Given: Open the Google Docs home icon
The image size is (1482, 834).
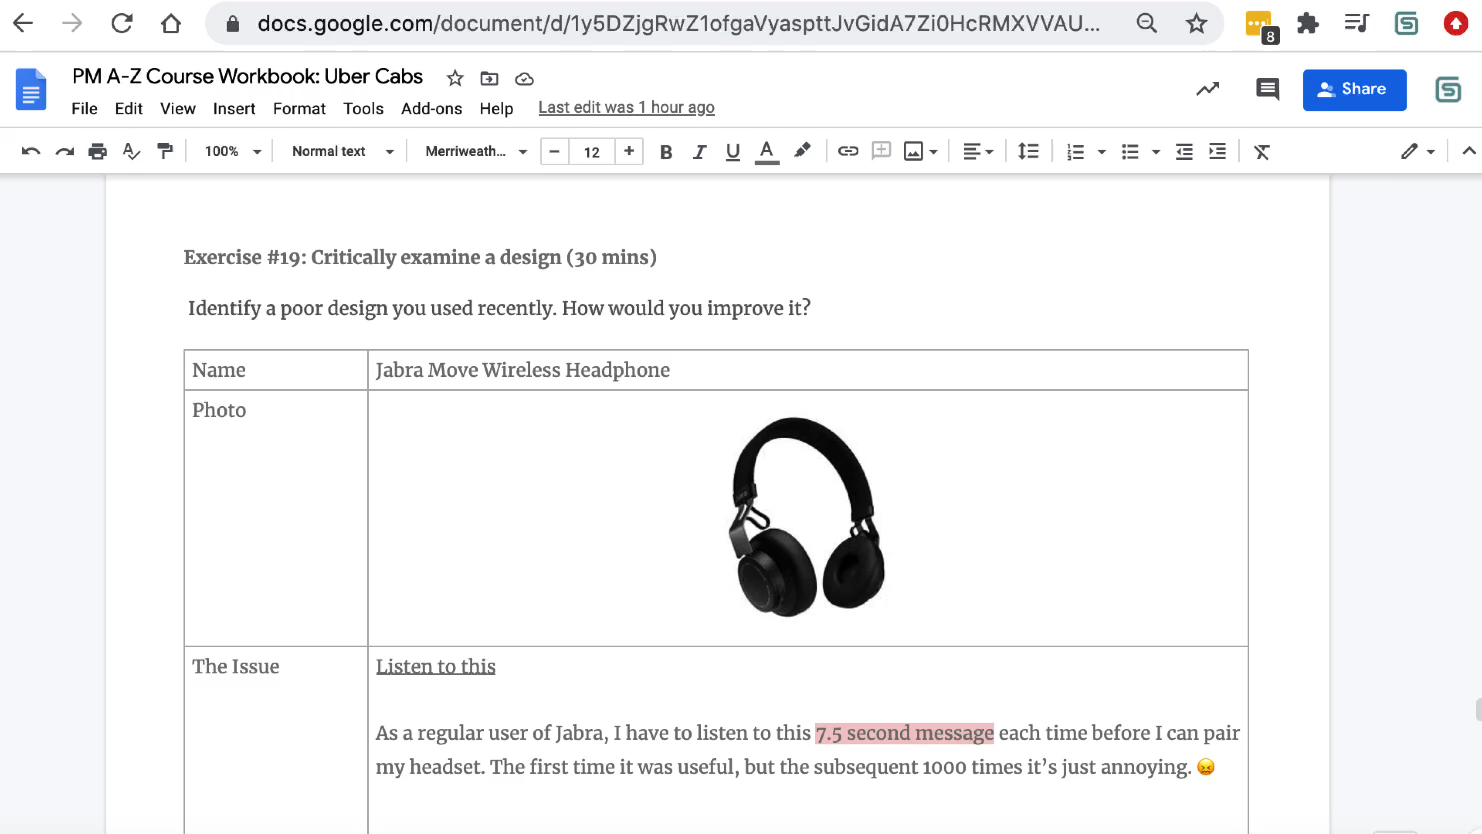Looking at the screenshot, I should click(x=31, y=90).
